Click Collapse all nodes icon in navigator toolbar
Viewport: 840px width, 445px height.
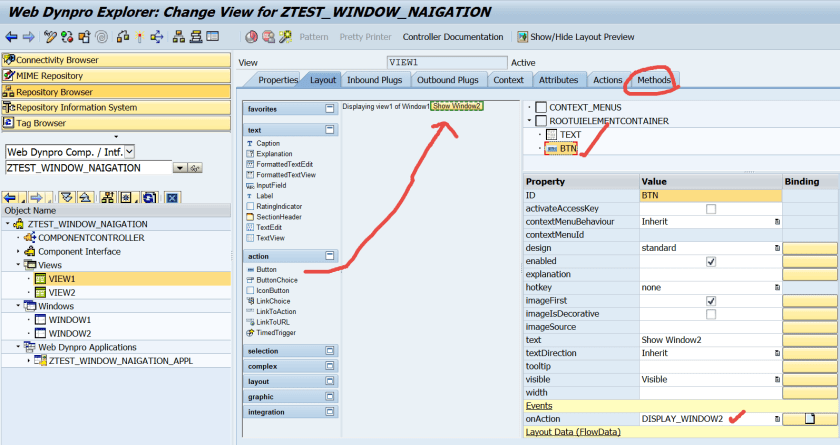point(85,198)
